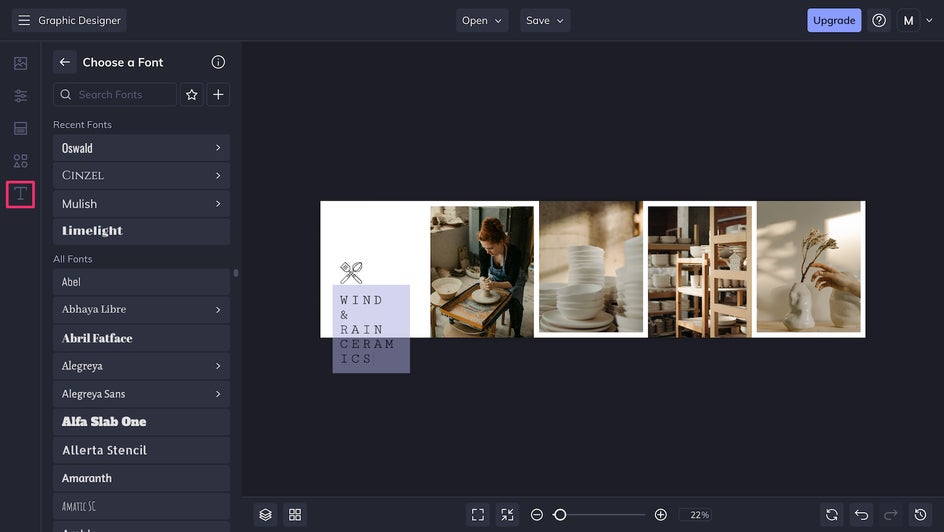Zoom in with the plus button
The height and width of the screenshot is (532, 944).
pyautogui.click(x=660, y=515)
